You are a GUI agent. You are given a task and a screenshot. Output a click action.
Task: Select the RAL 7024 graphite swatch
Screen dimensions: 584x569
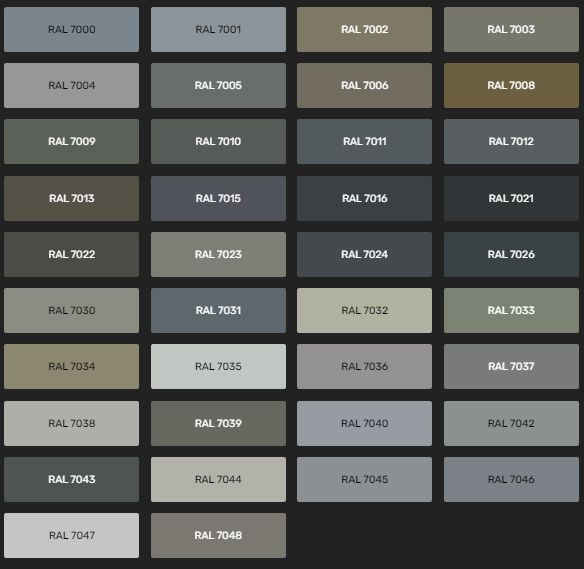click(x=365, y=254)
